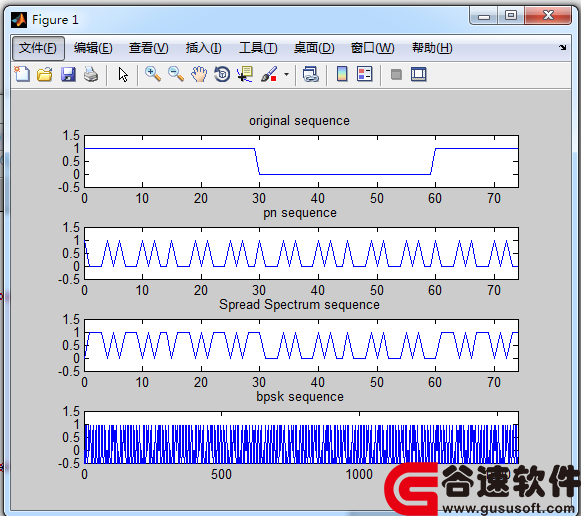581x516 pixels.
Task: Activate the Zoom In magnifier tool
Action: (x=153, y=74)
